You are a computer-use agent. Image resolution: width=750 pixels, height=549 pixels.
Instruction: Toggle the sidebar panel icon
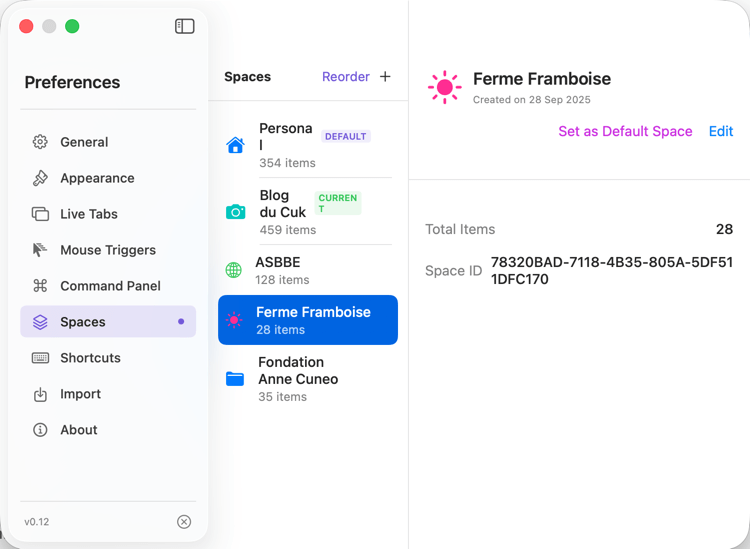tap(185, 26)
